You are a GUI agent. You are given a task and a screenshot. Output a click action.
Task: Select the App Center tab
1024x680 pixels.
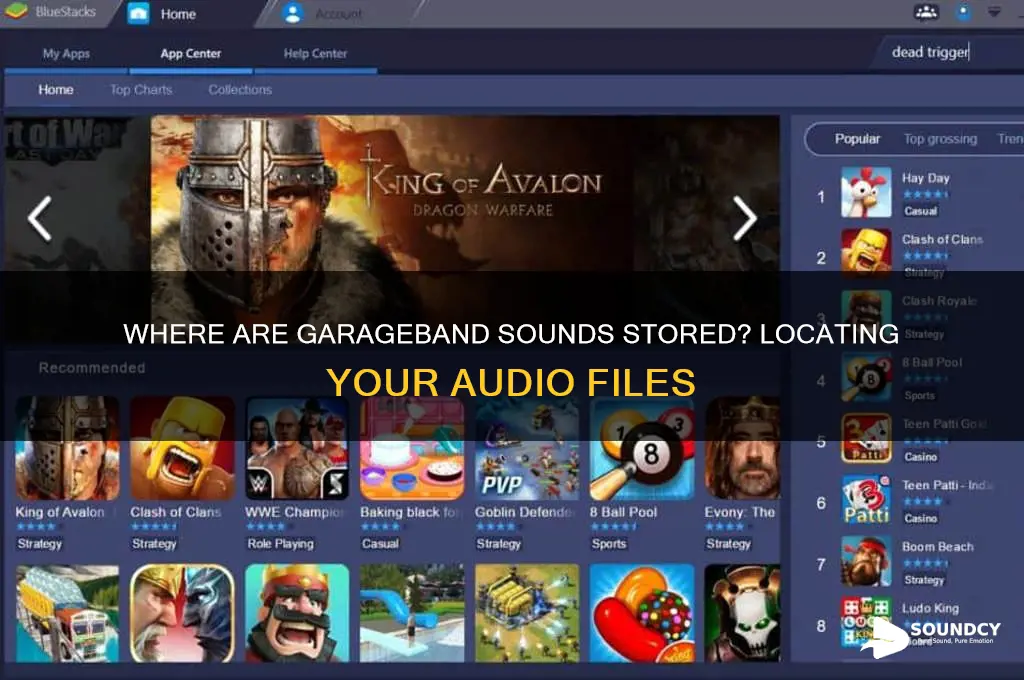[191, 54]
